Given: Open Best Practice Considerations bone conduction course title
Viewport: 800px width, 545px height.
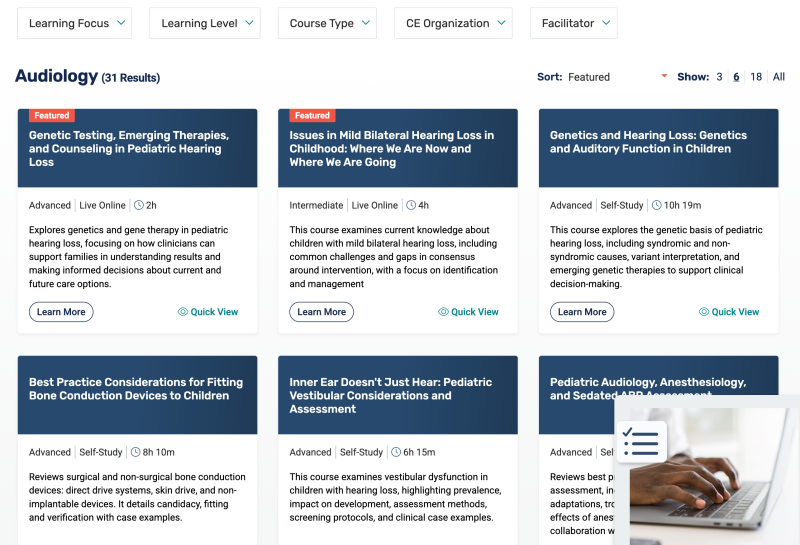Looking at the screenshot, I should pos(136,389).
